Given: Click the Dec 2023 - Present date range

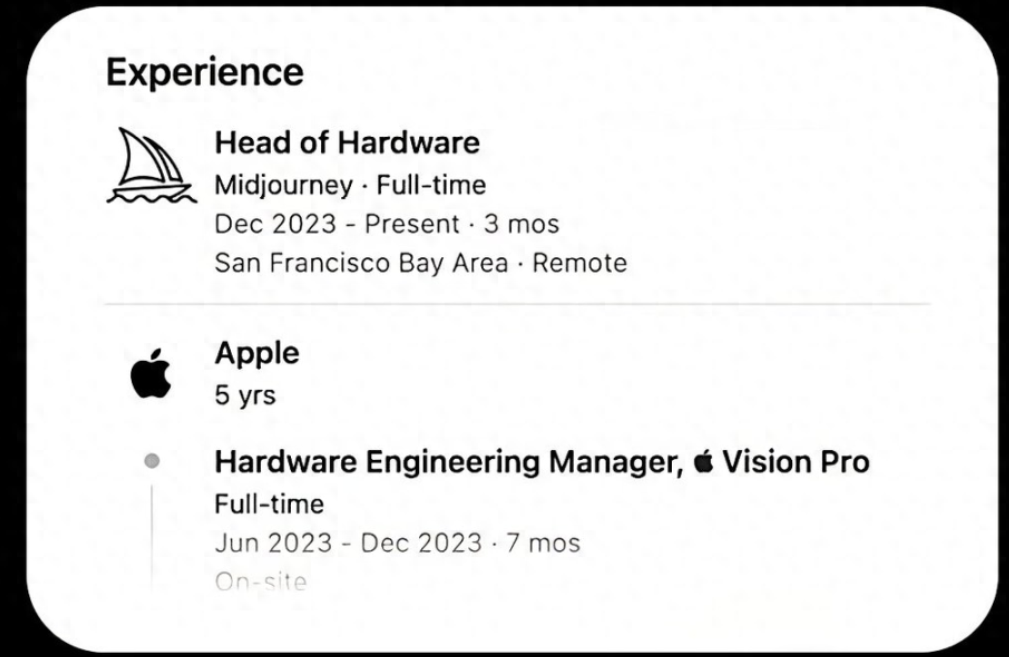Looking at the screenshot, I should [337, 224].
